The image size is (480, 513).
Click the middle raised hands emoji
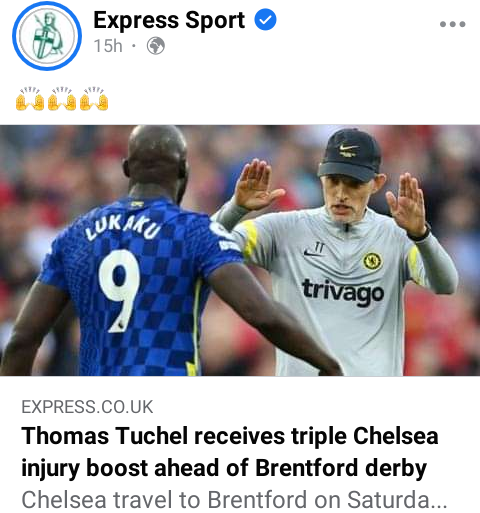pyautogui.click(x=62, y=99)
